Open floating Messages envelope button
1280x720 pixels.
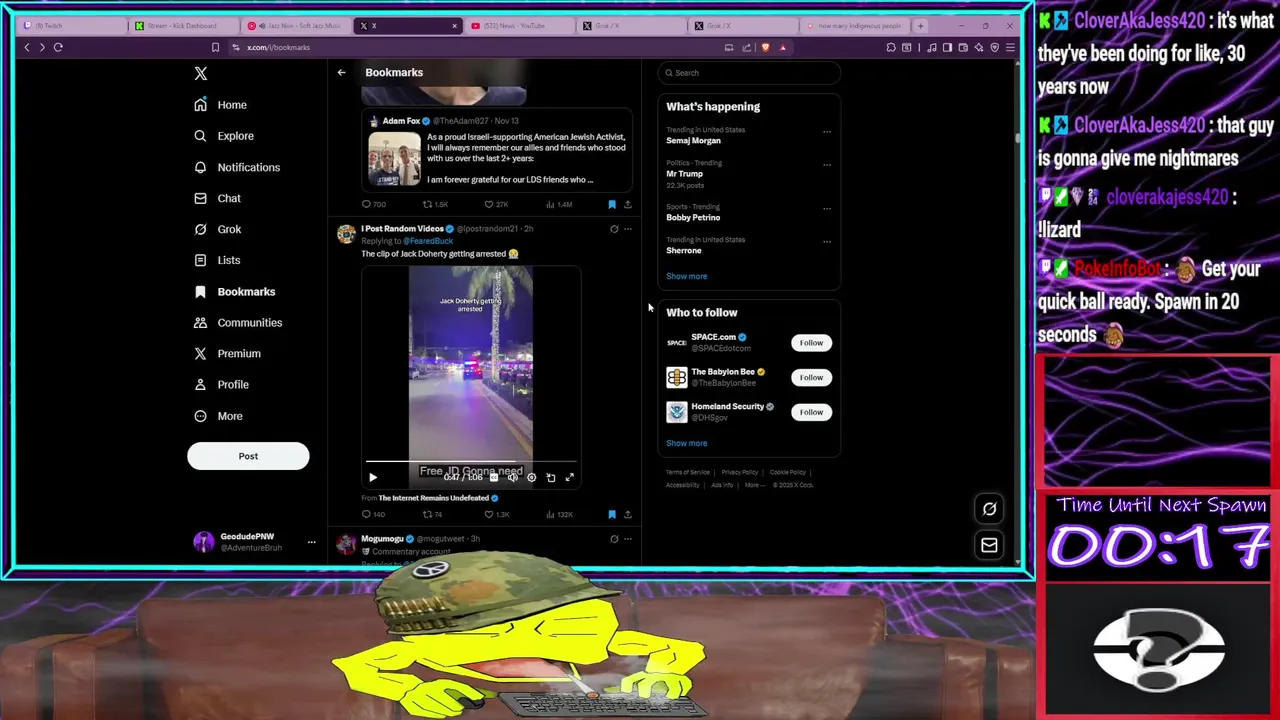click(x=989, y=545)
